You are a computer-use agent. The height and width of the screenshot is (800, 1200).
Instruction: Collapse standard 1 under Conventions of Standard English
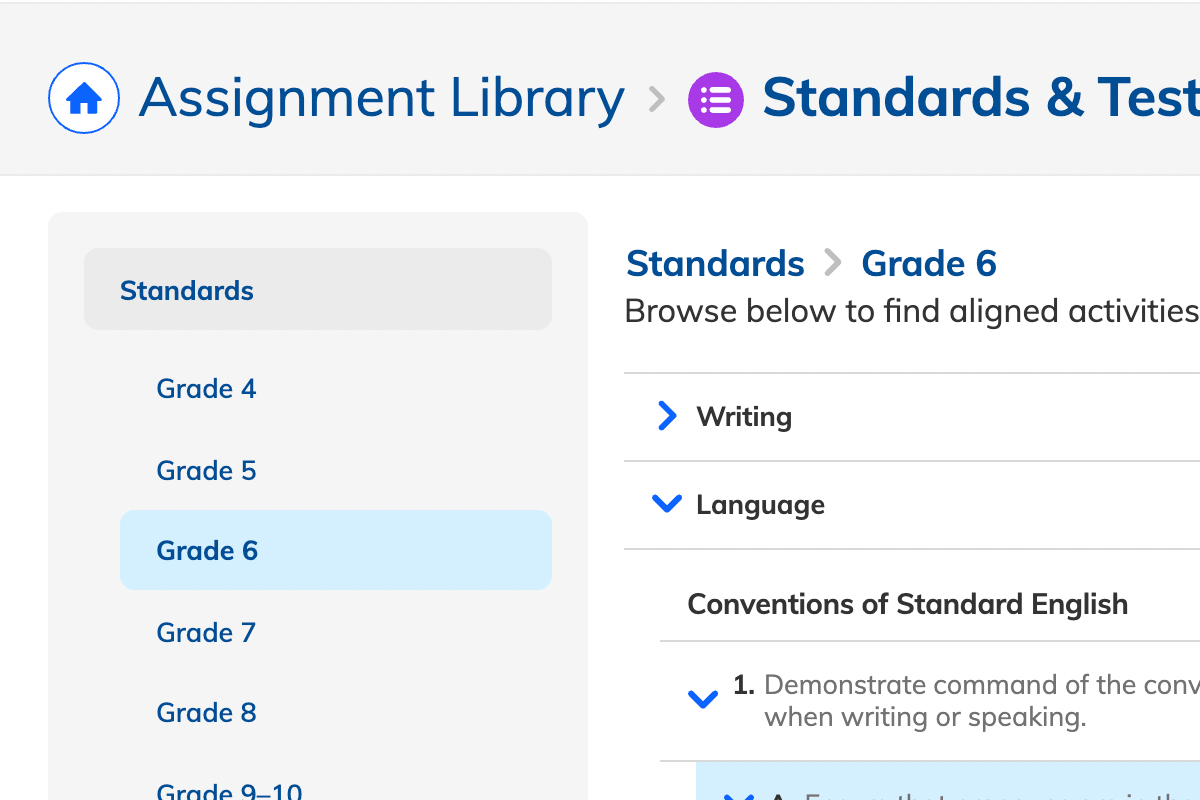(703, 700)
